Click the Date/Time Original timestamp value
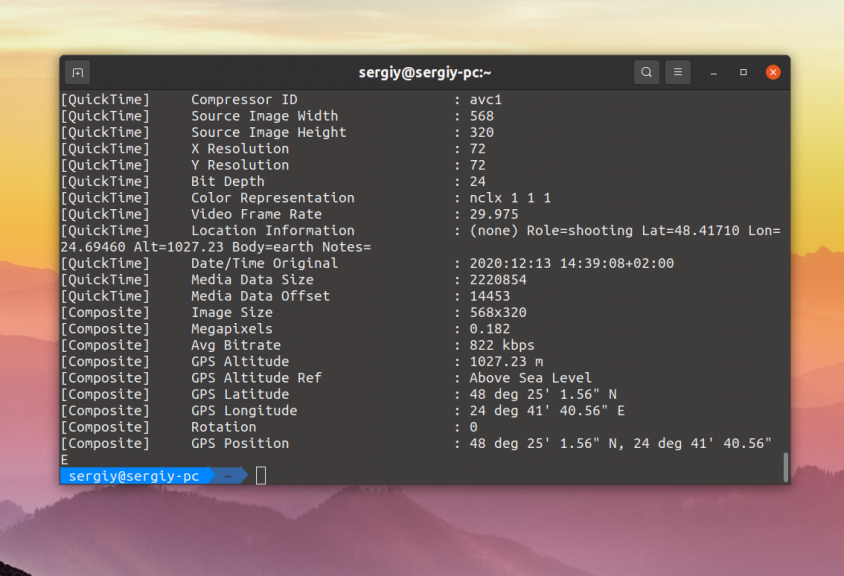The height and width of the screenshot is (576, 844). (x=571, y=263)
